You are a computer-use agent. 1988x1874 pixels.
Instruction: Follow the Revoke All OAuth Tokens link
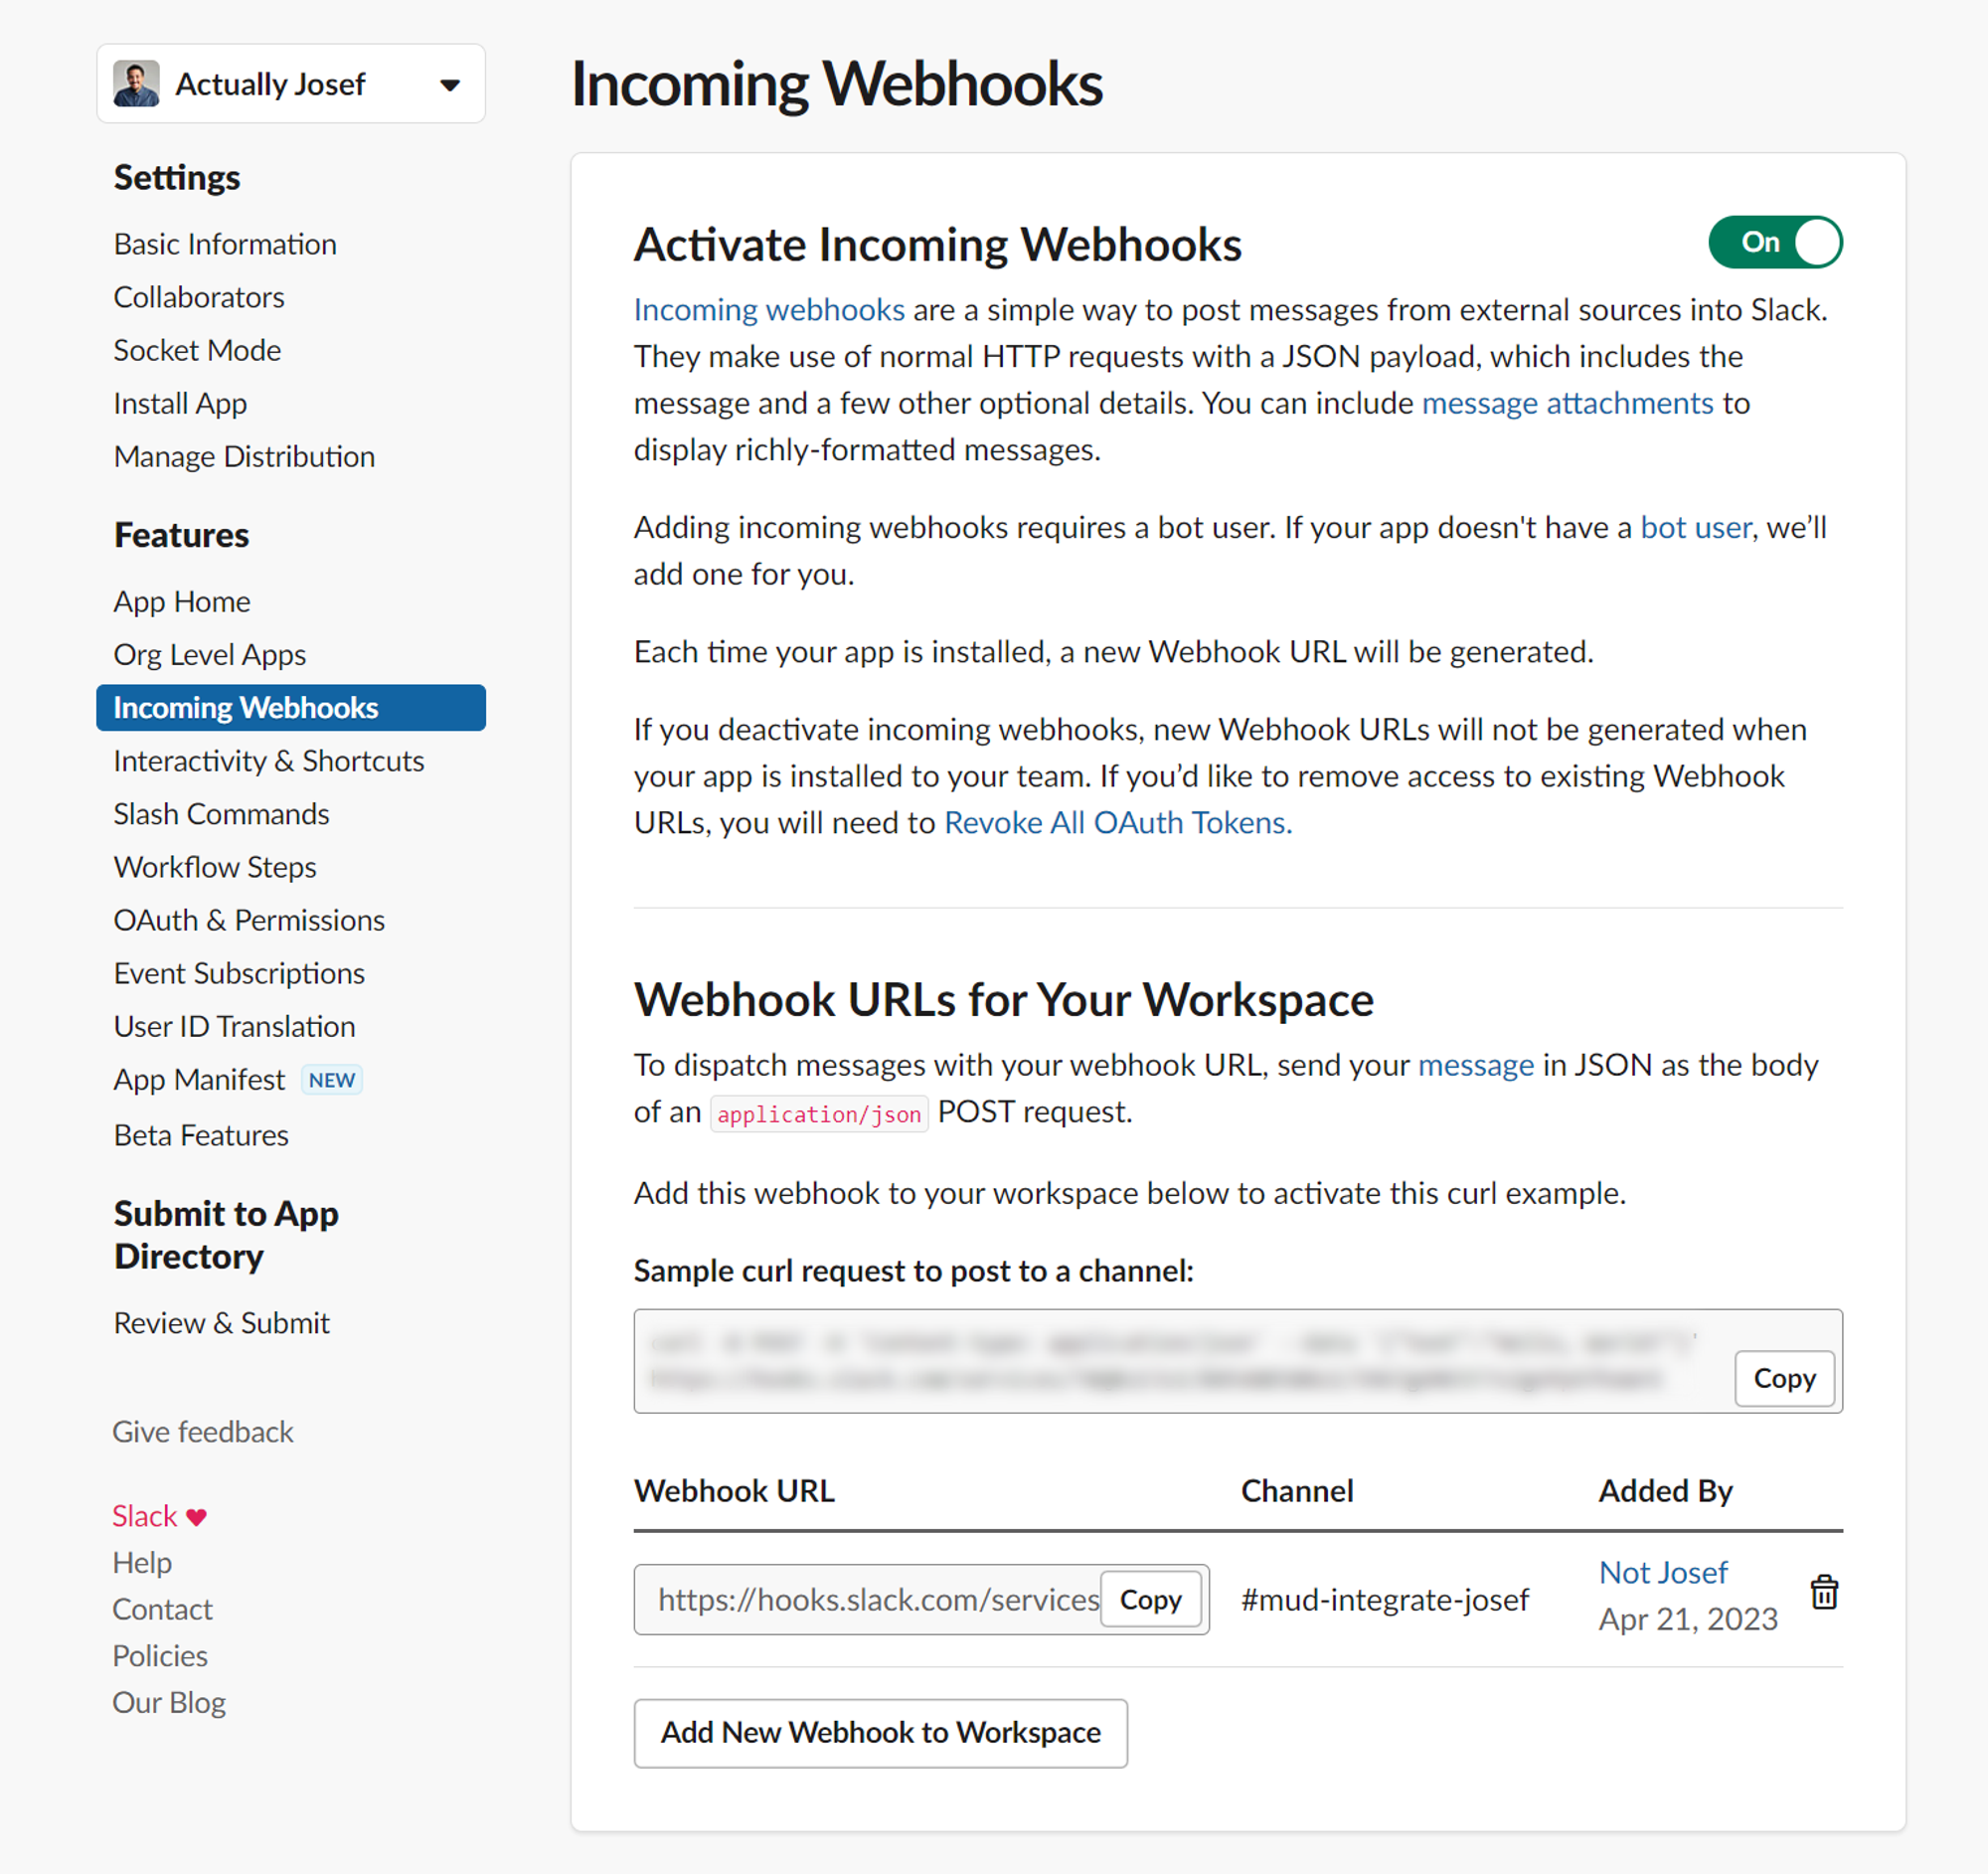point(1116,822)
